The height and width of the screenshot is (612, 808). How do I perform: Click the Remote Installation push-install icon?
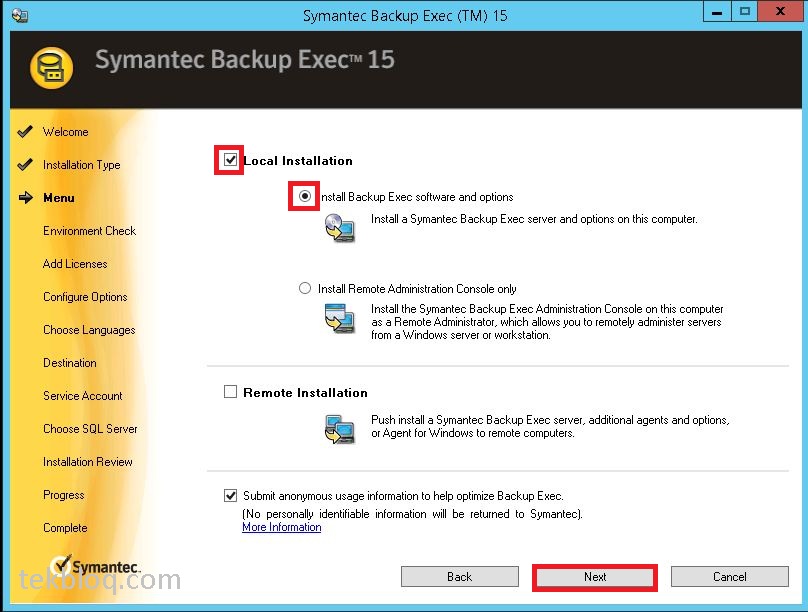tap(340, 429)
